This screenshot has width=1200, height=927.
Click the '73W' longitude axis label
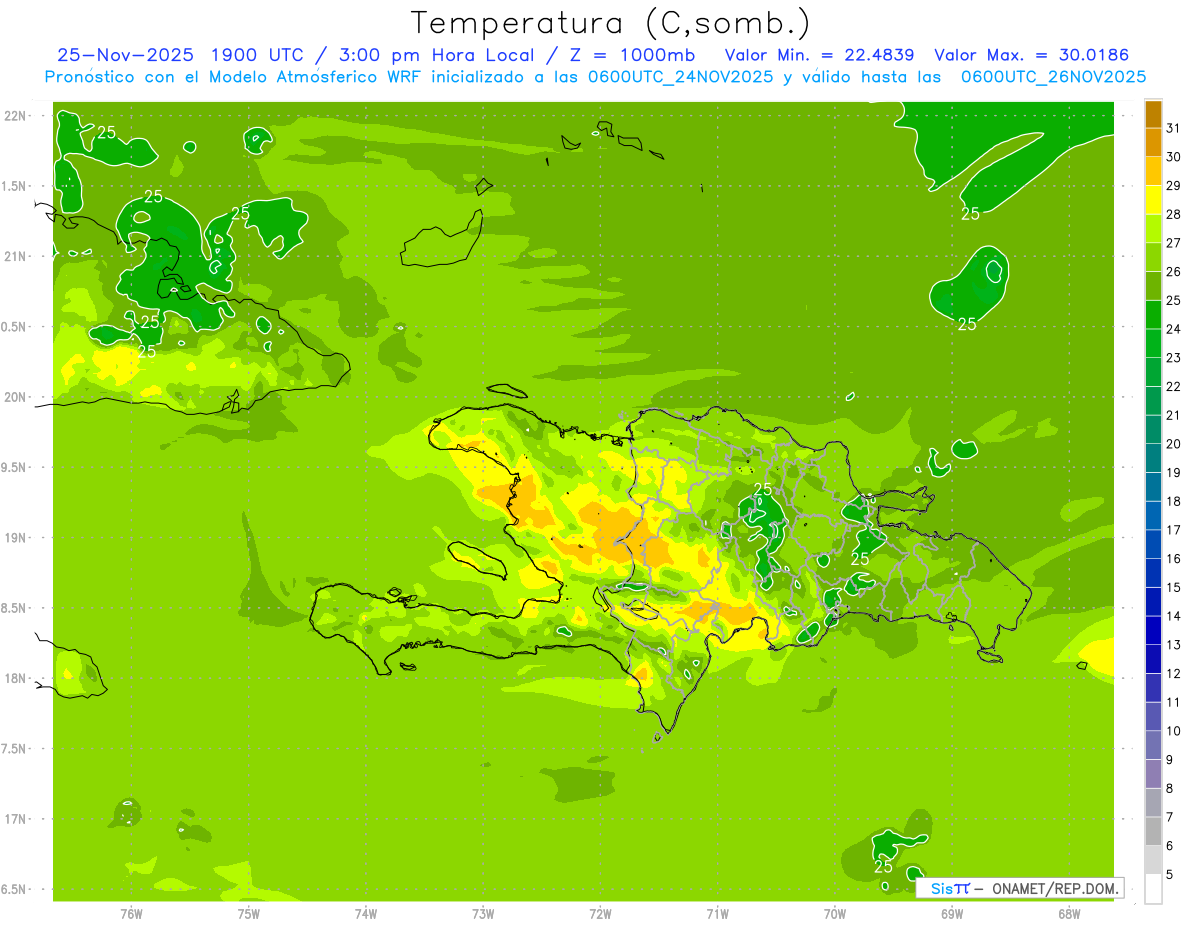tap(483, 914)
